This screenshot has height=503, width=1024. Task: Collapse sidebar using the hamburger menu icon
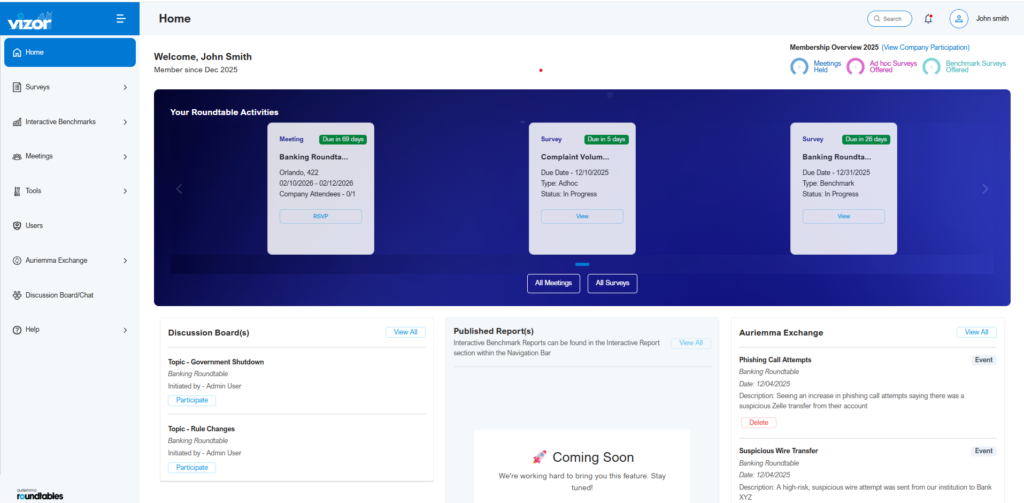[121, 18]
